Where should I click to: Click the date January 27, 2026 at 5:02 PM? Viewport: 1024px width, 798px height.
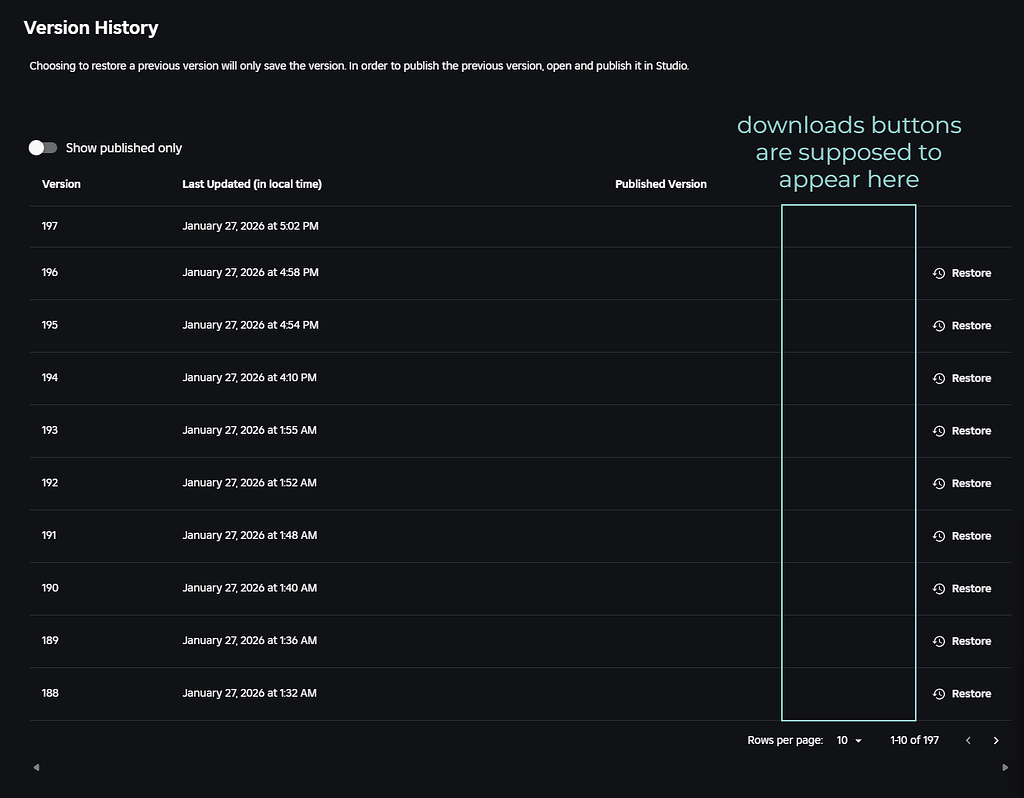pyautogui.click(x=250, y=226)
